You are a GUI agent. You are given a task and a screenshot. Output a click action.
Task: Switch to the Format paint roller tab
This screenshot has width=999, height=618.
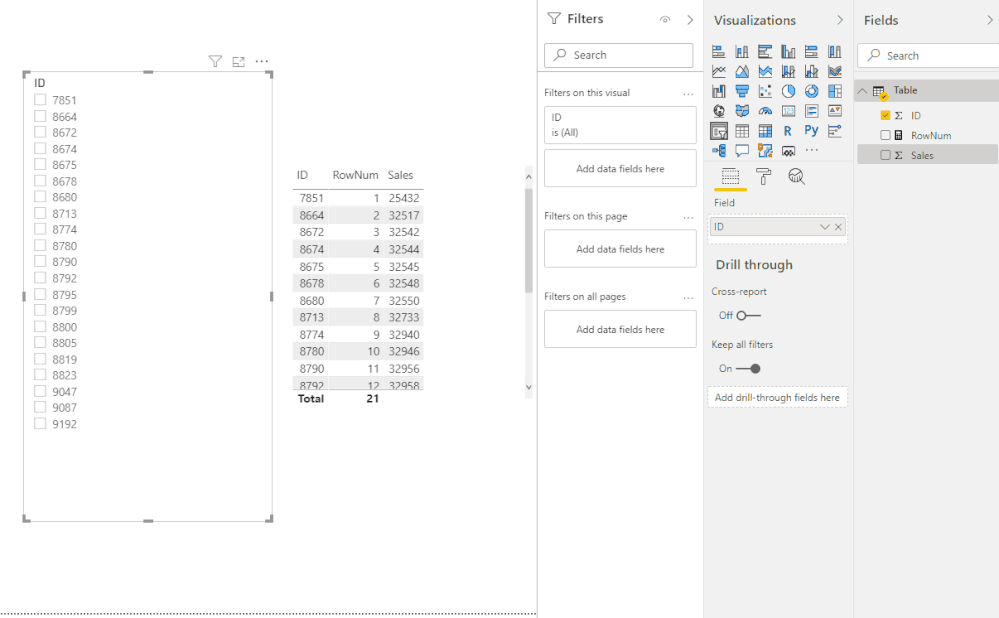coord(763,176)
